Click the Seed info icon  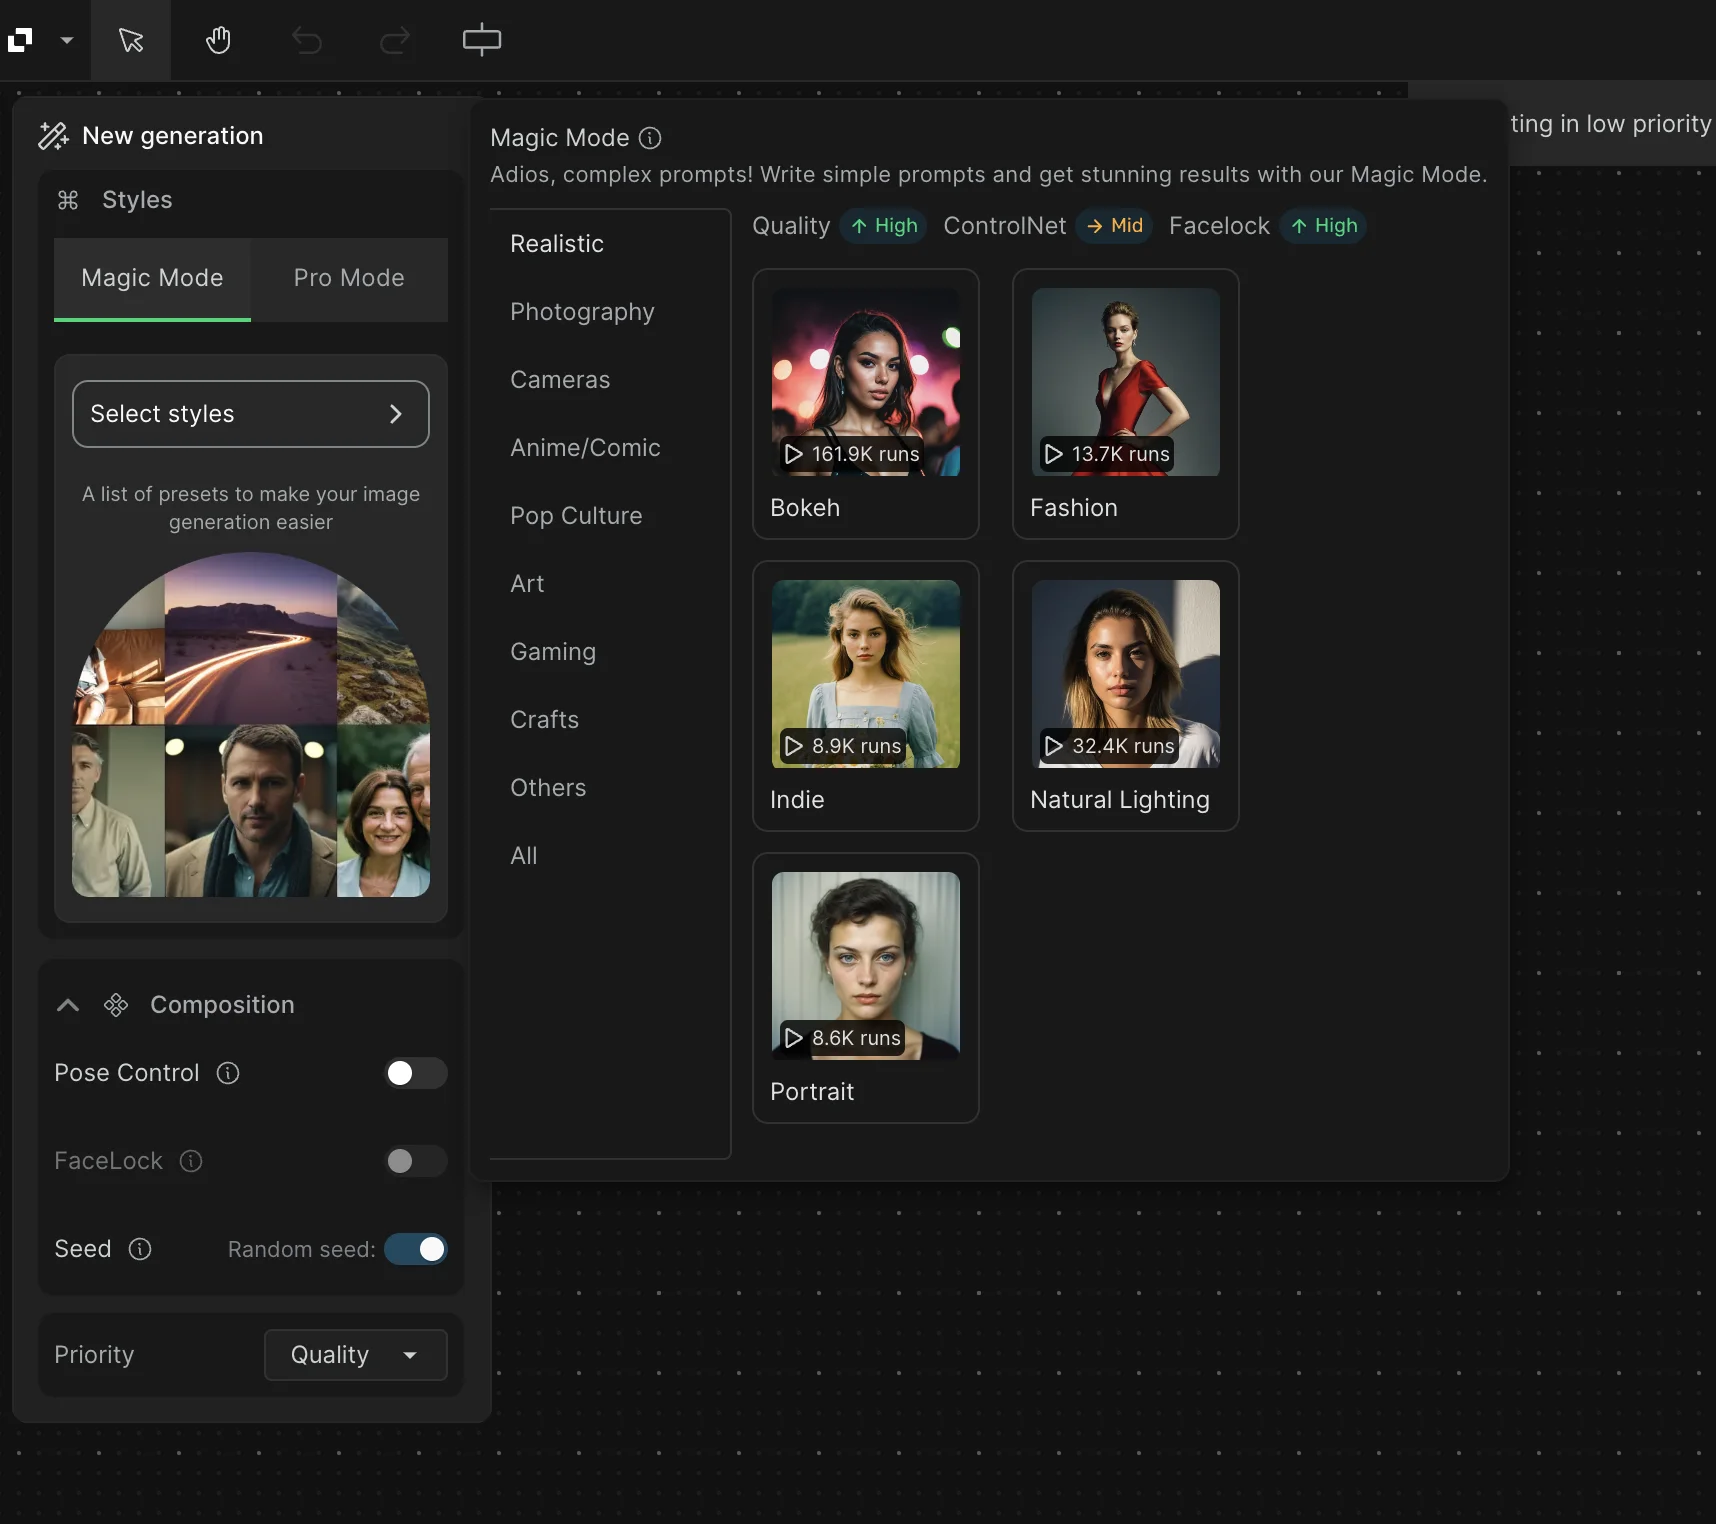click(x=140, y=1249)
